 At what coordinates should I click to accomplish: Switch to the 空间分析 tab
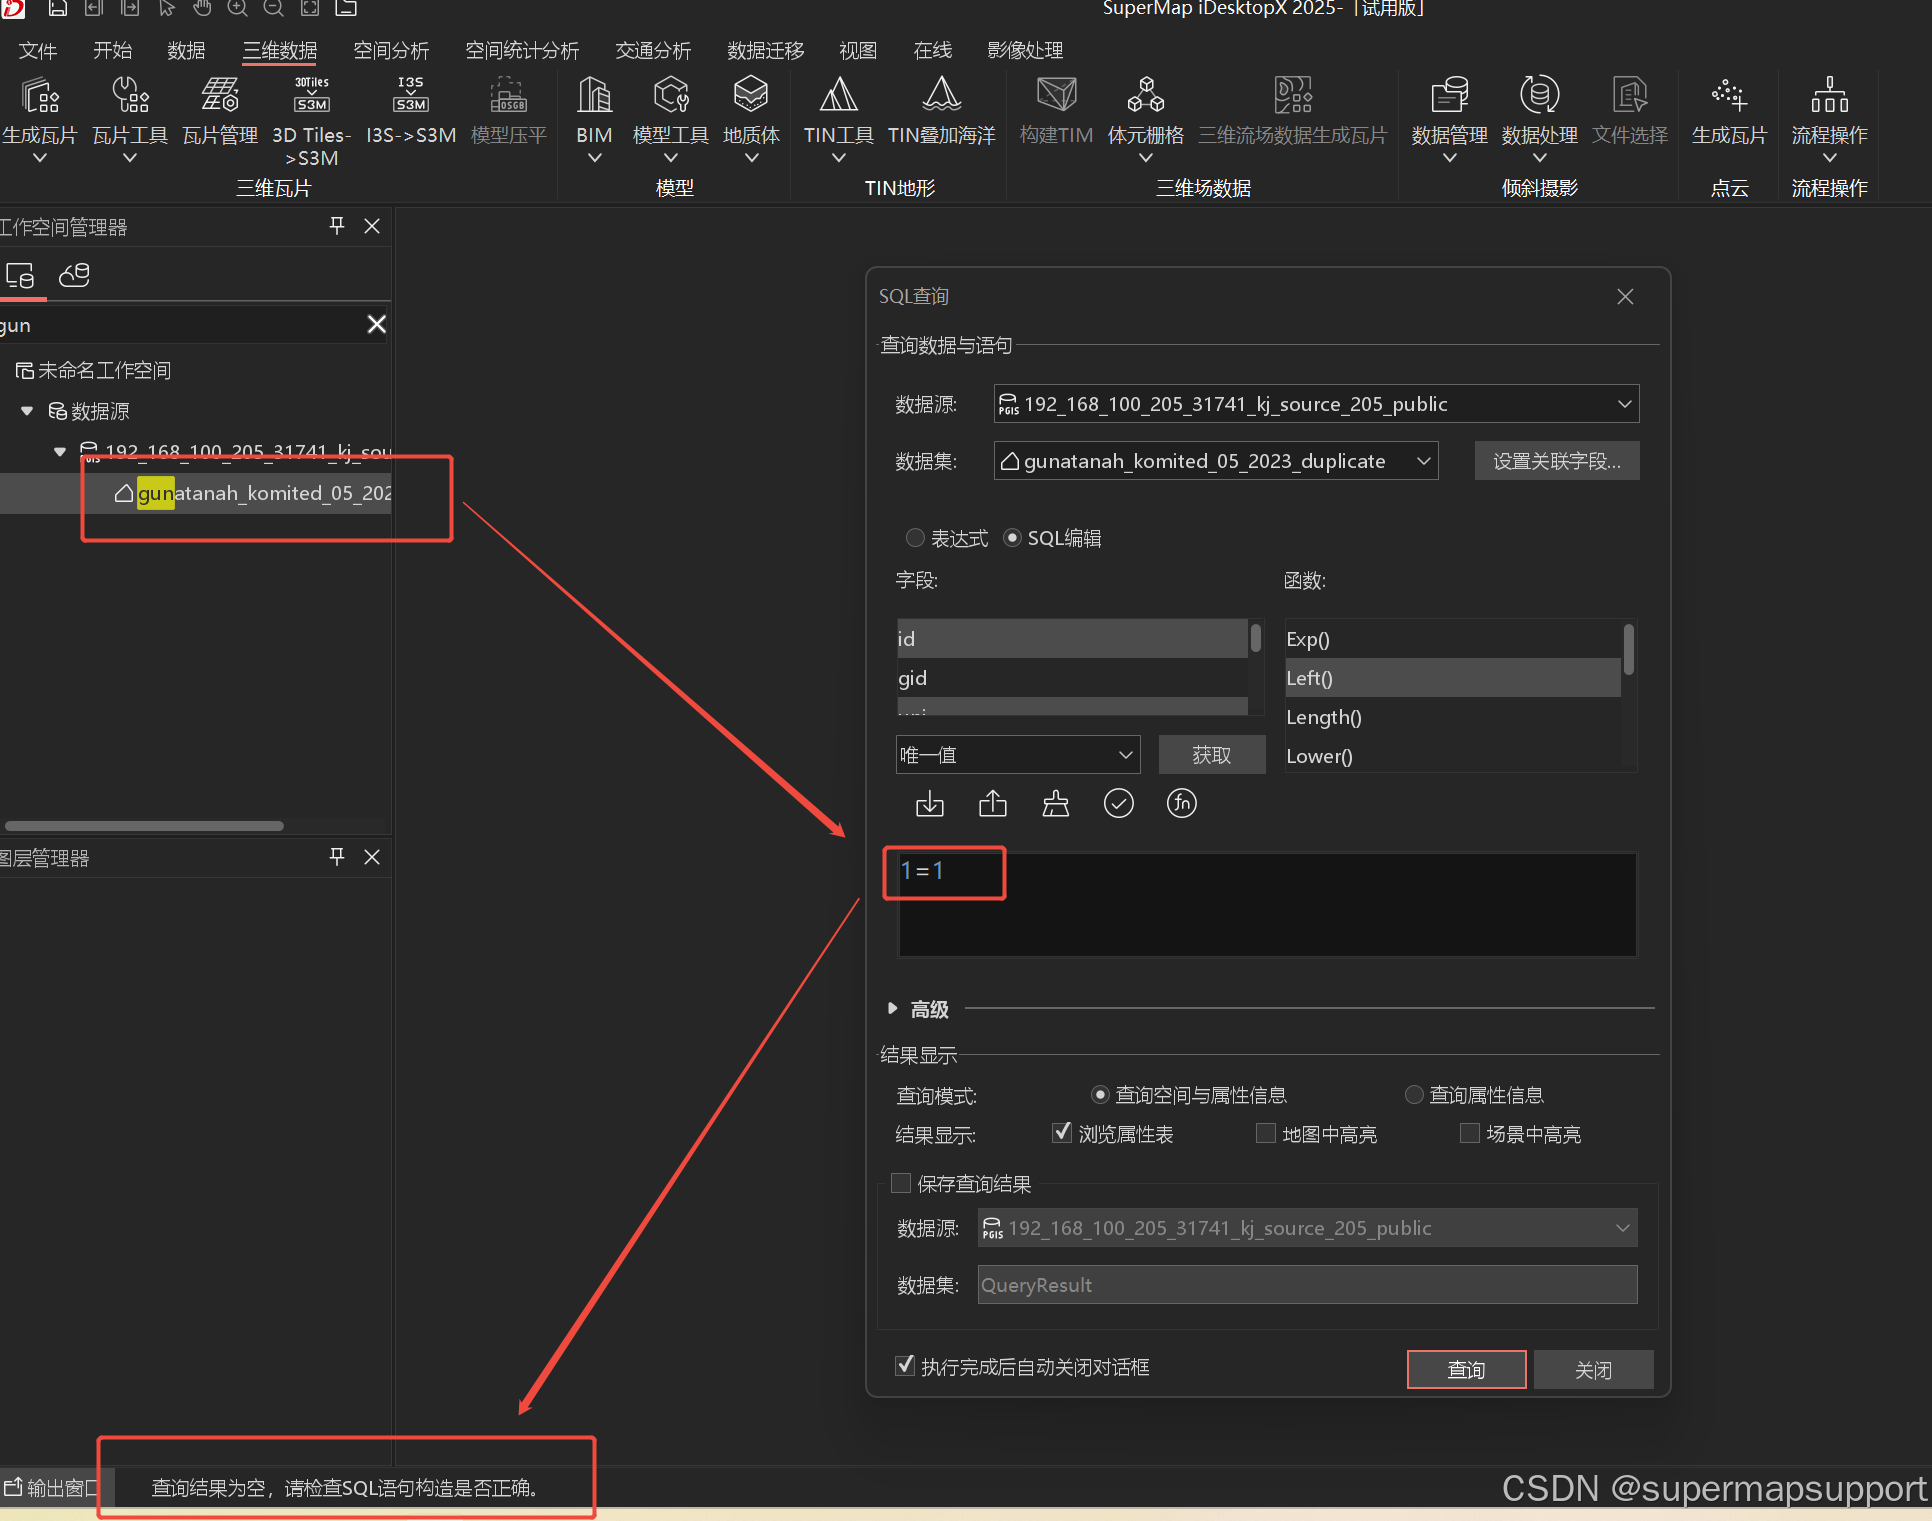pyautogui.click(x=391, y=50)
